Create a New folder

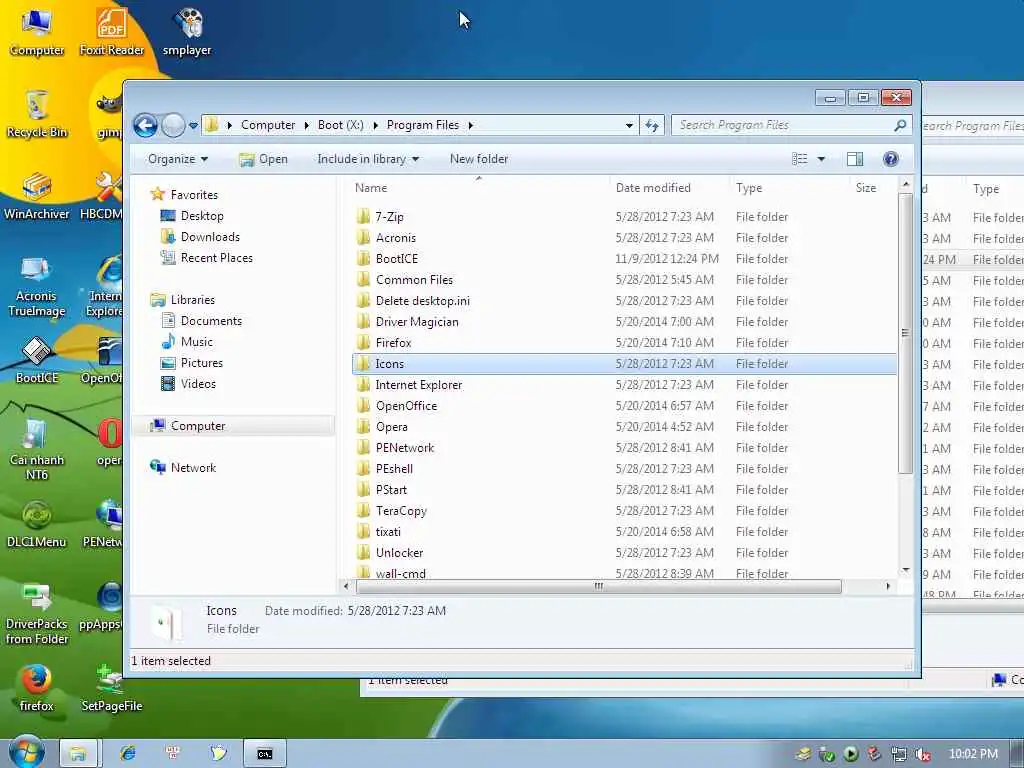479,159
